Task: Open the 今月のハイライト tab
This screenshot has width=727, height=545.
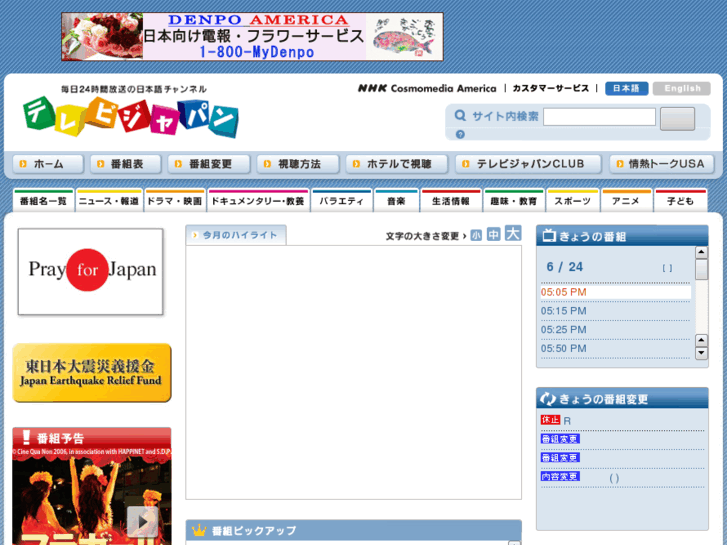Action: tap(236, 235)
